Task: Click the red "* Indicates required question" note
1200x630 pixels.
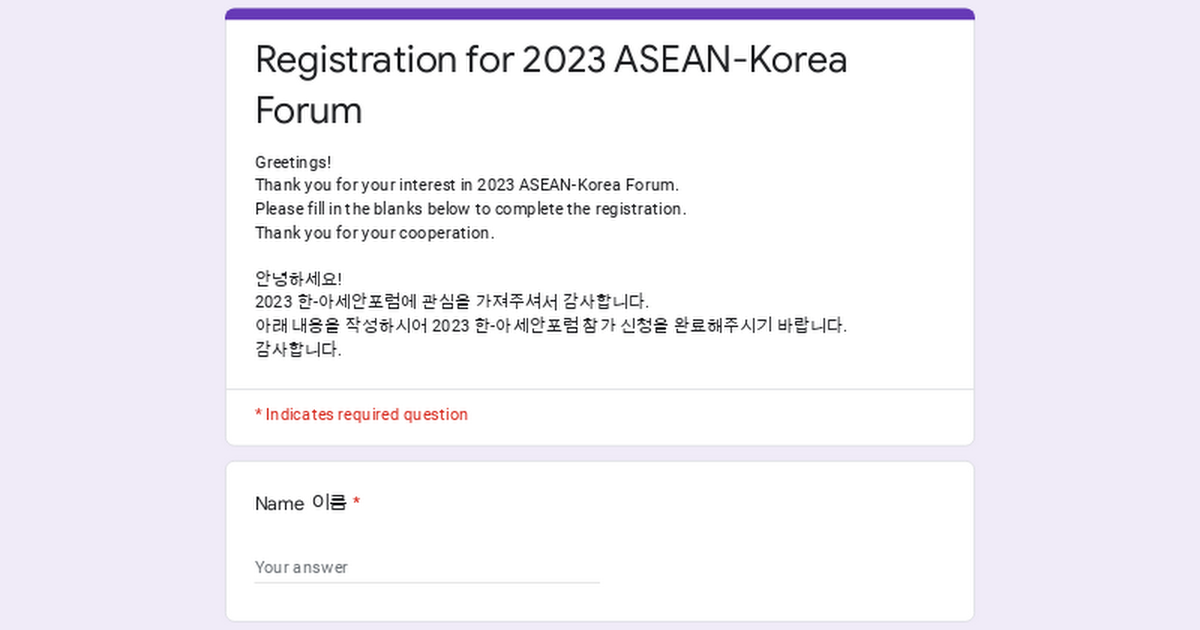Action: pos(361,414)
